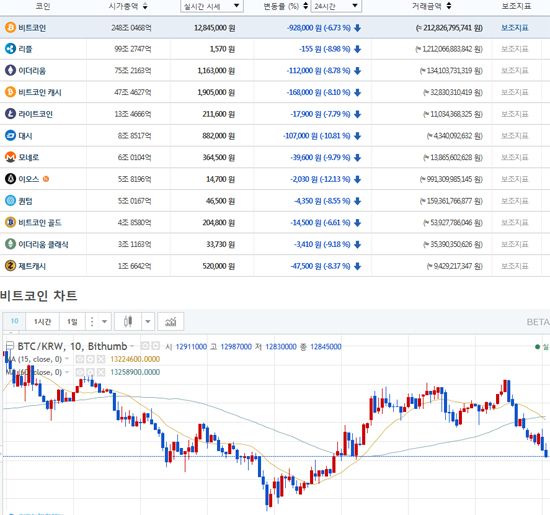
Task: Click the 코인 column header
Action: 43,6
